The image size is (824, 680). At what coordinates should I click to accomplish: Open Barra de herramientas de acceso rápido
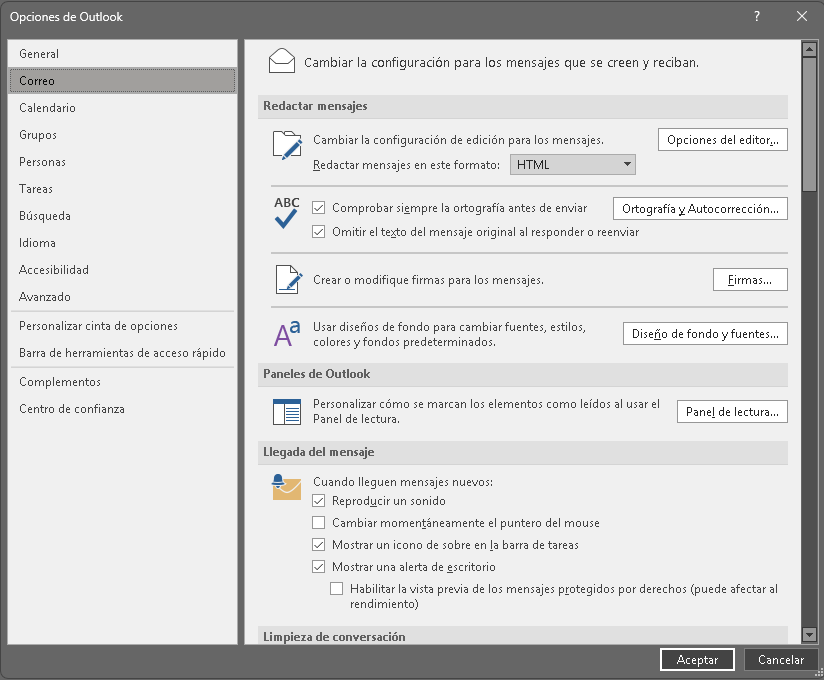[x=122, y=353]
